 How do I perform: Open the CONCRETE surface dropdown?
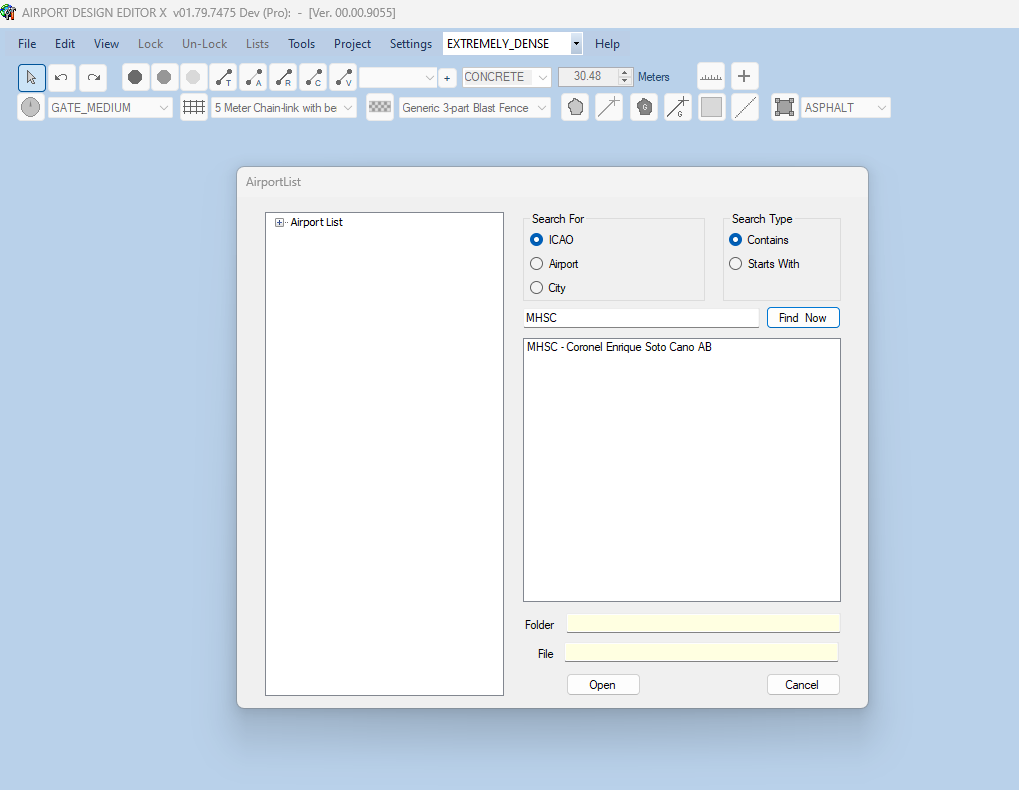542,77
